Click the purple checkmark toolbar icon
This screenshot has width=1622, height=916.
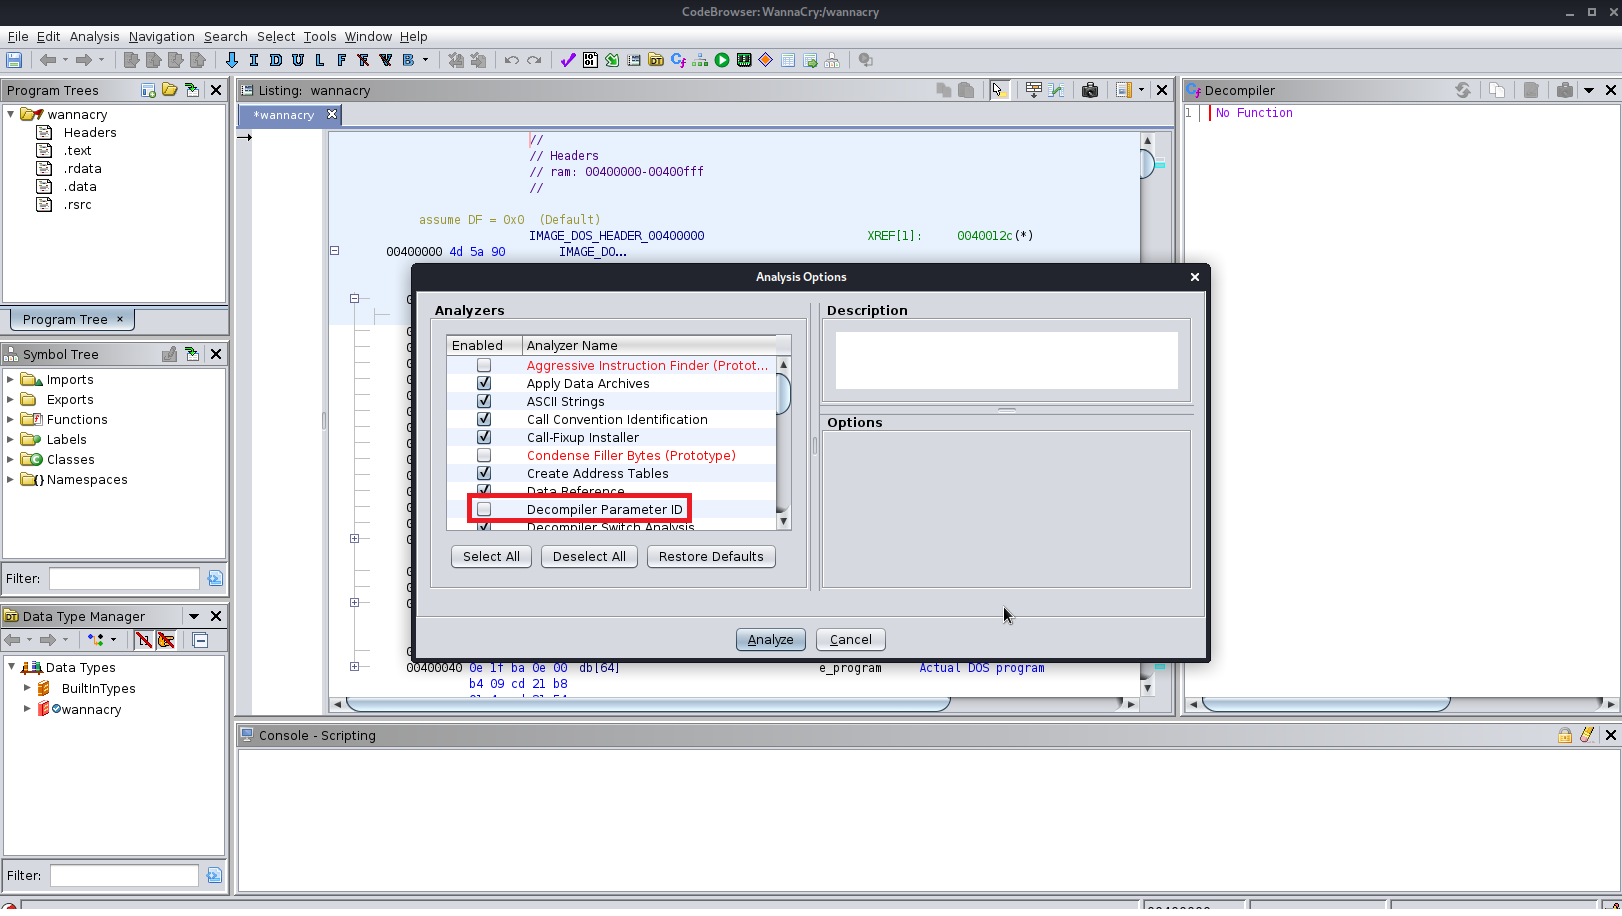pyautogui.click(x=568, y=60)
